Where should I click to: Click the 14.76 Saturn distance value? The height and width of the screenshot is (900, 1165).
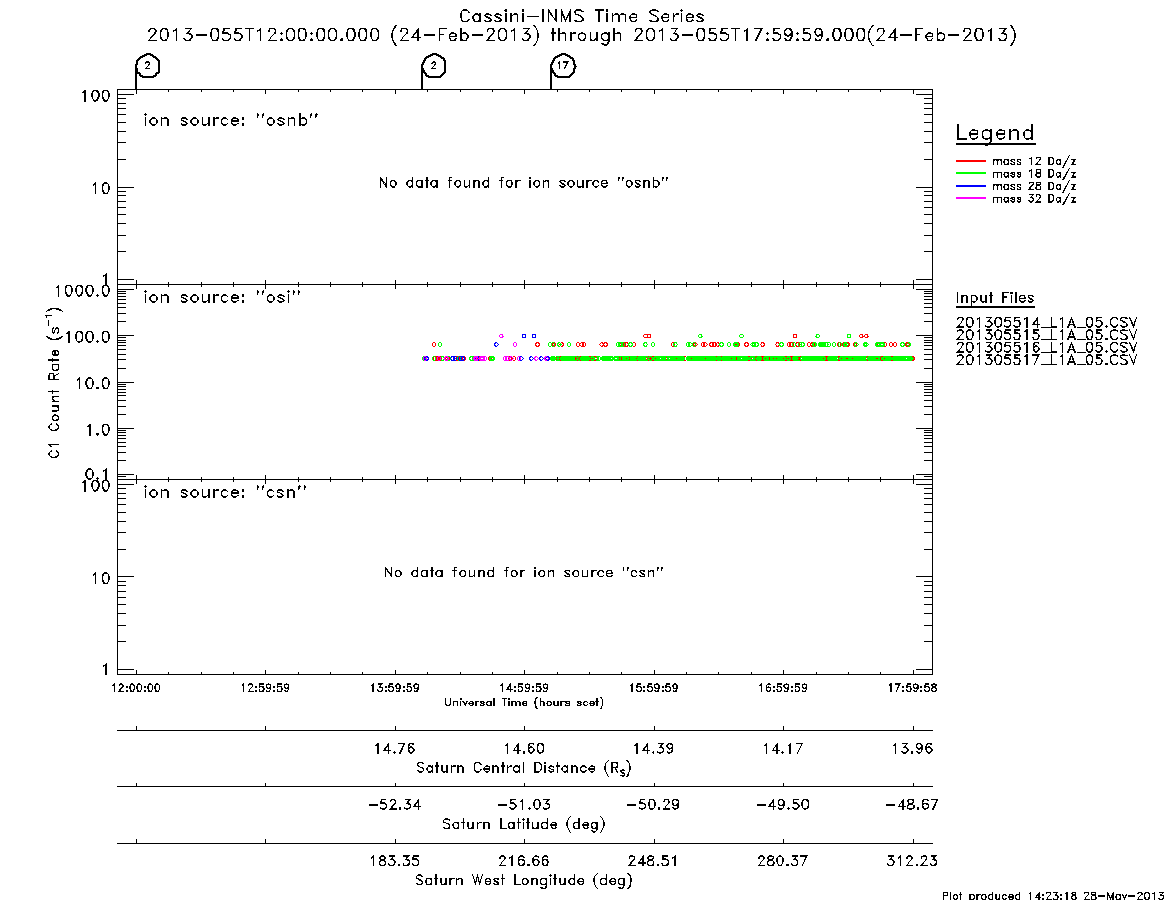pyautogui.click(x=395, y=748)
